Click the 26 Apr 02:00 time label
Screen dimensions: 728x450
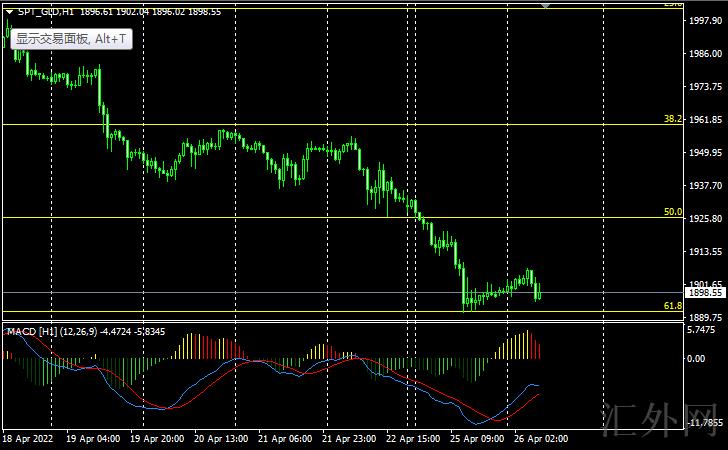(541, 438)
